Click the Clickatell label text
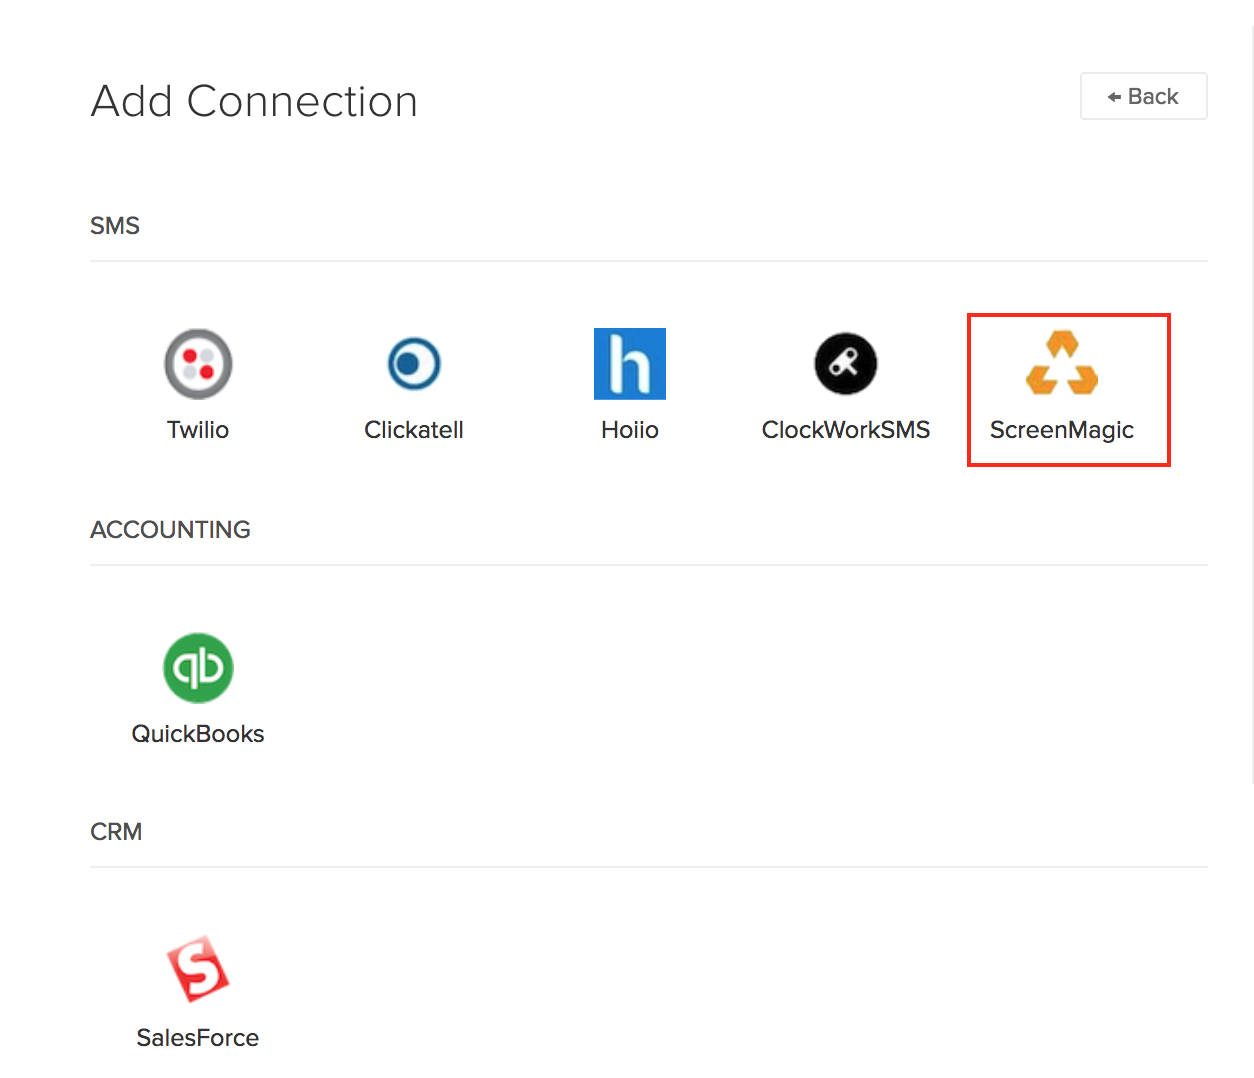 (414, 430)
